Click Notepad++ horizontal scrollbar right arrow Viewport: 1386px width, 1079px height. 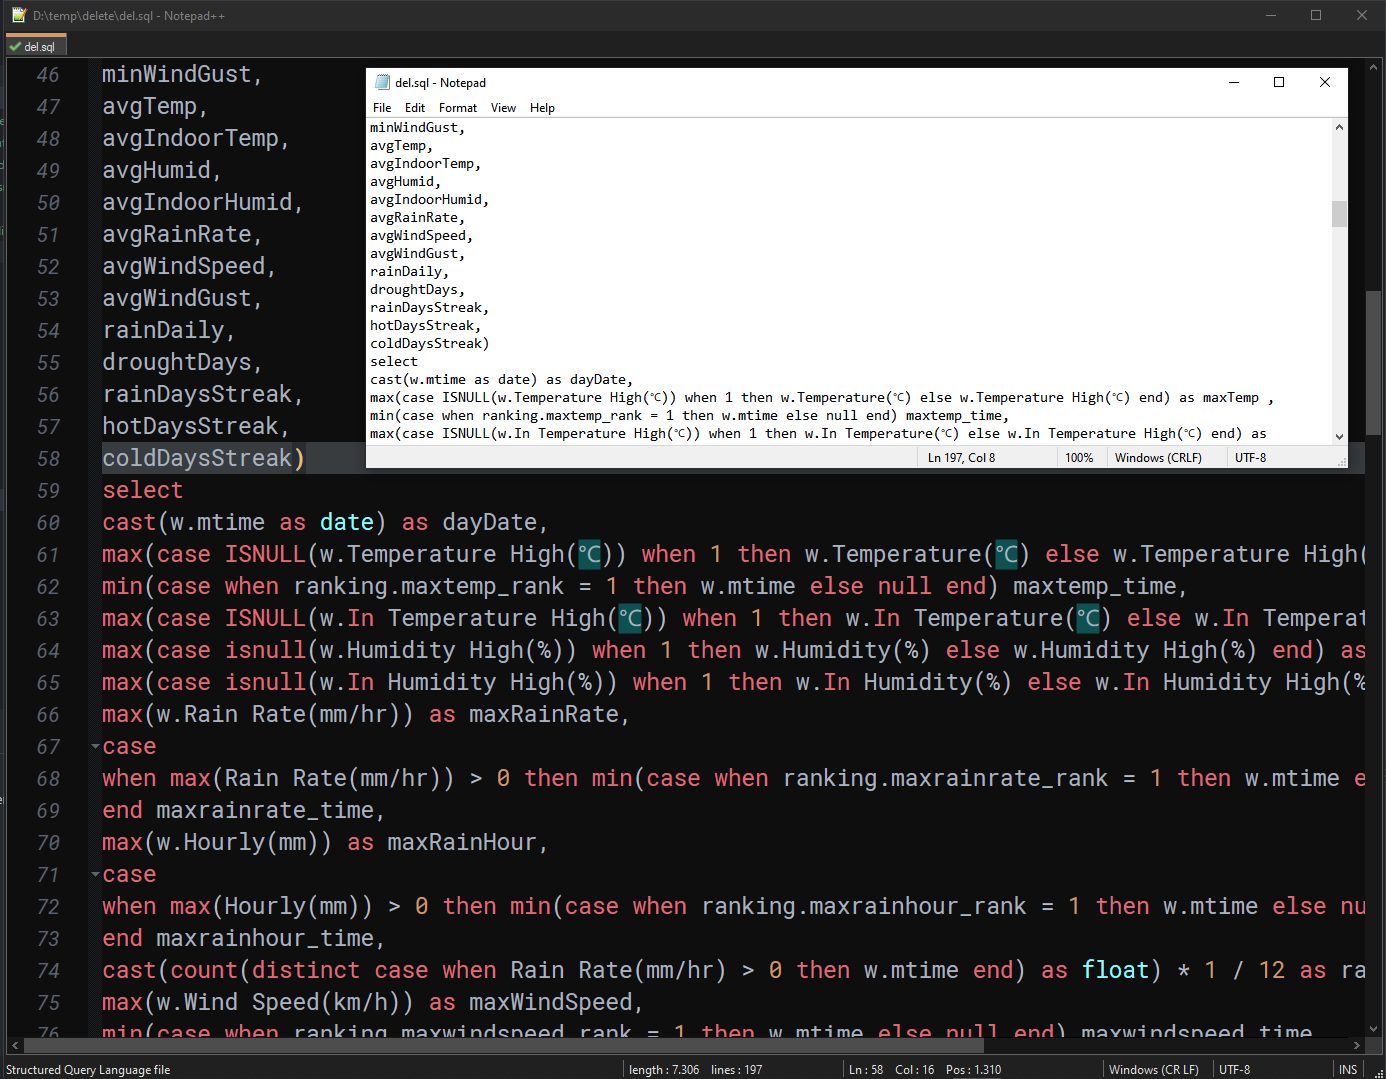pyautogui.click(x=1356, y=1045)
